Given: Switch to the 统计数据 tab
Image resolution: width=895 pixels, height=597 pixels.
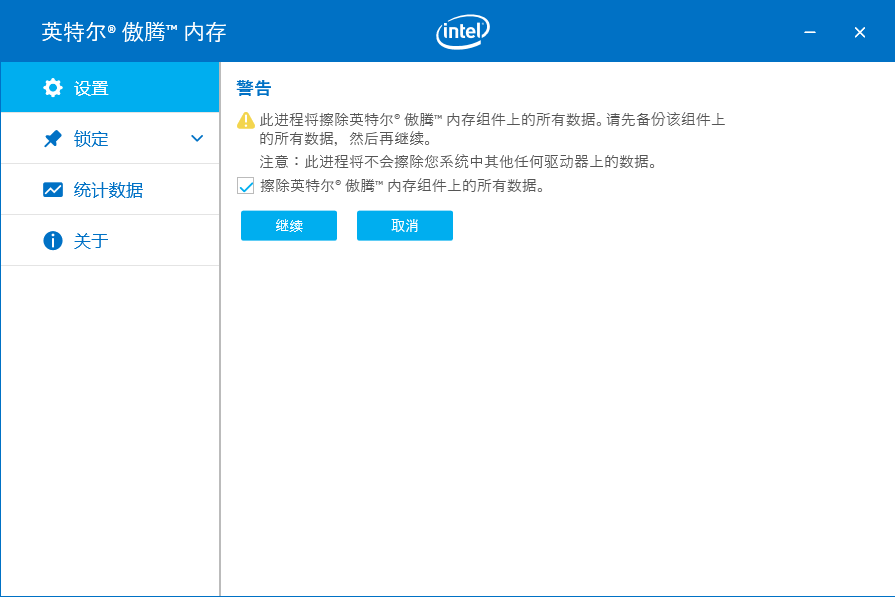Looking at the screenshot, I should tap(108, 190).
